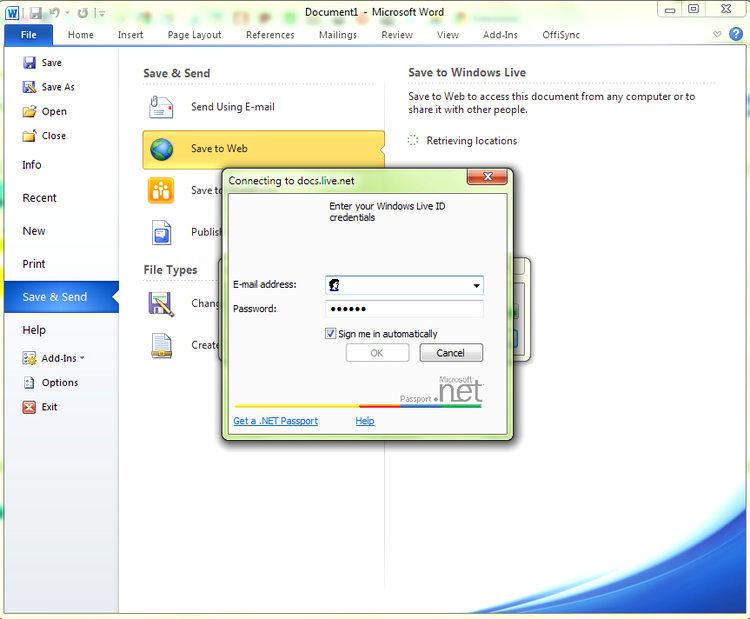Click the OK button in login dialog

point(377,353)
